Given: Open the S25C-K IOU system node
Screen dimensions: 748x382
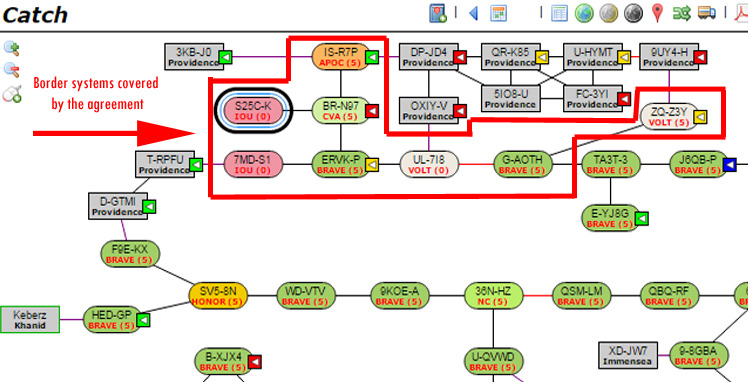Looking at the screenshot, I should tap(252, 111).
